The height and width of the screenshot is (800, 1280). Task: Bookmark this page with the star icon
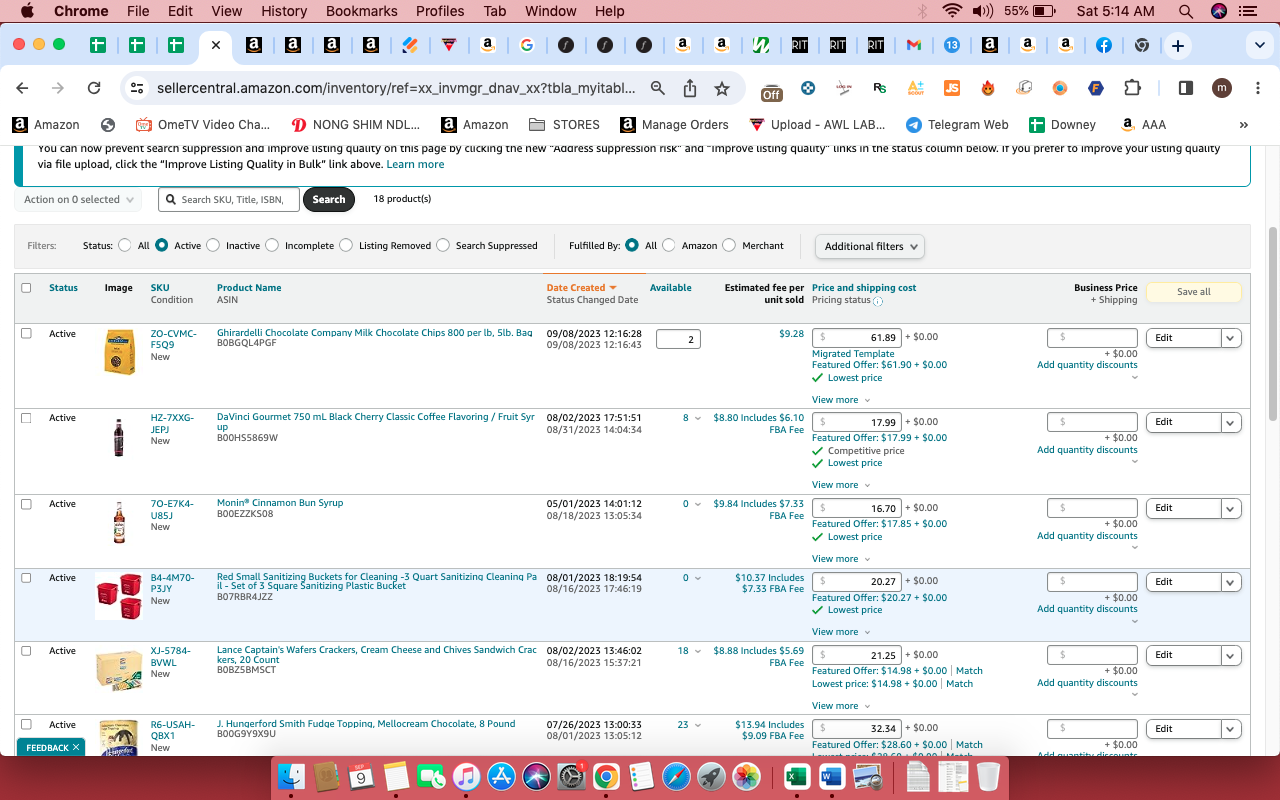722,88
